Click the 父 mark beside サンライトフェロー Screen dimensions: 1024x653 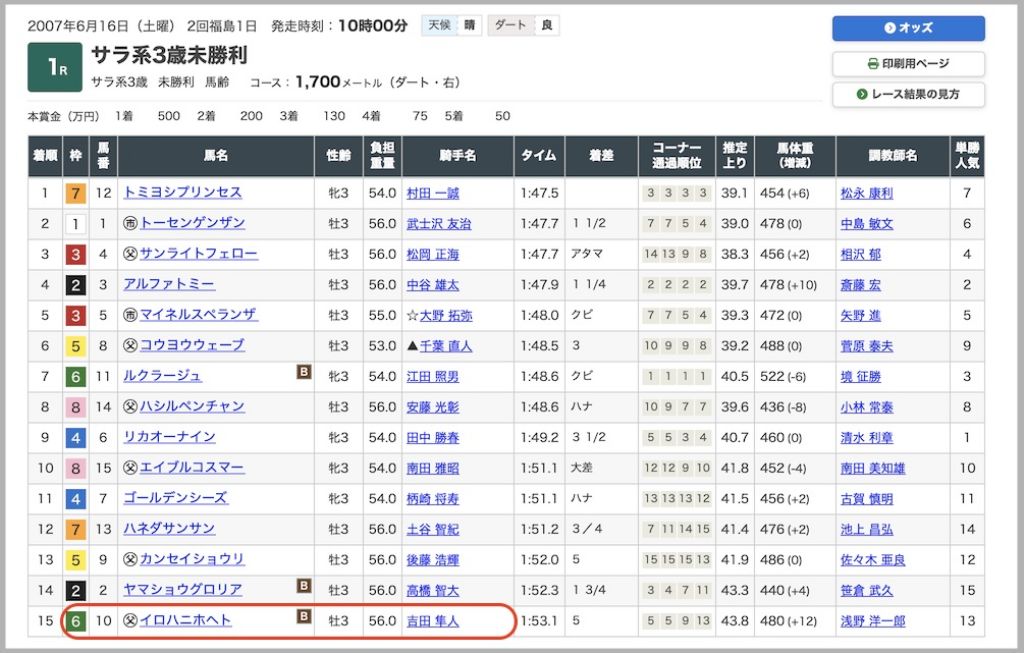131,254
